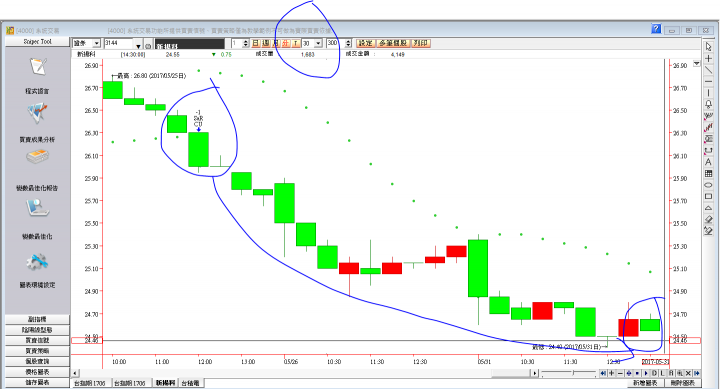Viewport: 720px width, 389px height.
Task: Click the bar count 300 input field
Action: [x=335, y=43]
